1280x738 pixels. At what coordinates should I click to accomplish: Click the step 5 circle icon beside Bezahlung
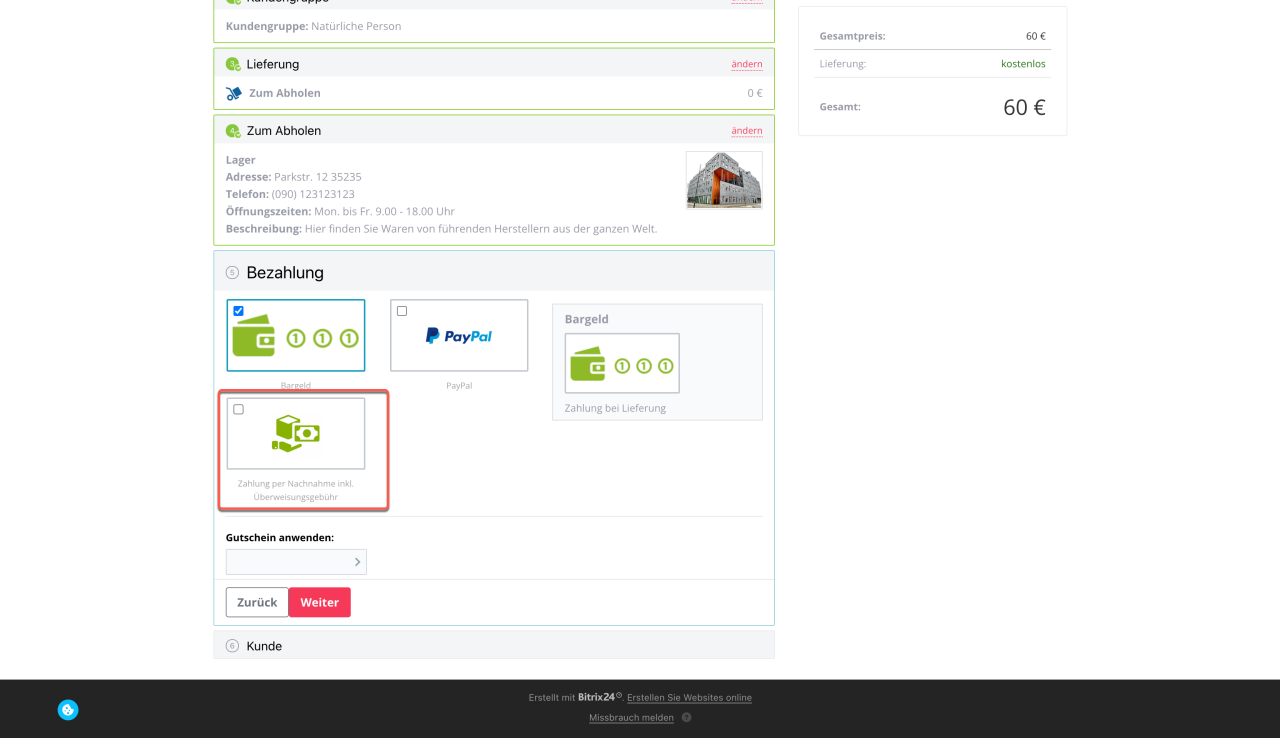pyautogui.click(x=233, y=273)
